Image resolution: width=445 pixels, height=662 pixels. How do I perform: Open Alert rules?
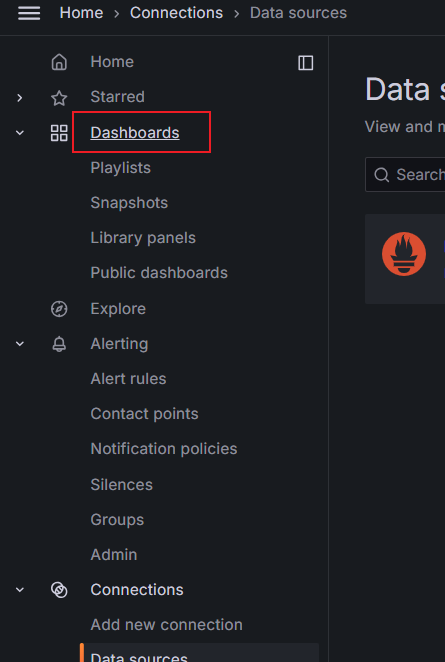pos(128,379)
